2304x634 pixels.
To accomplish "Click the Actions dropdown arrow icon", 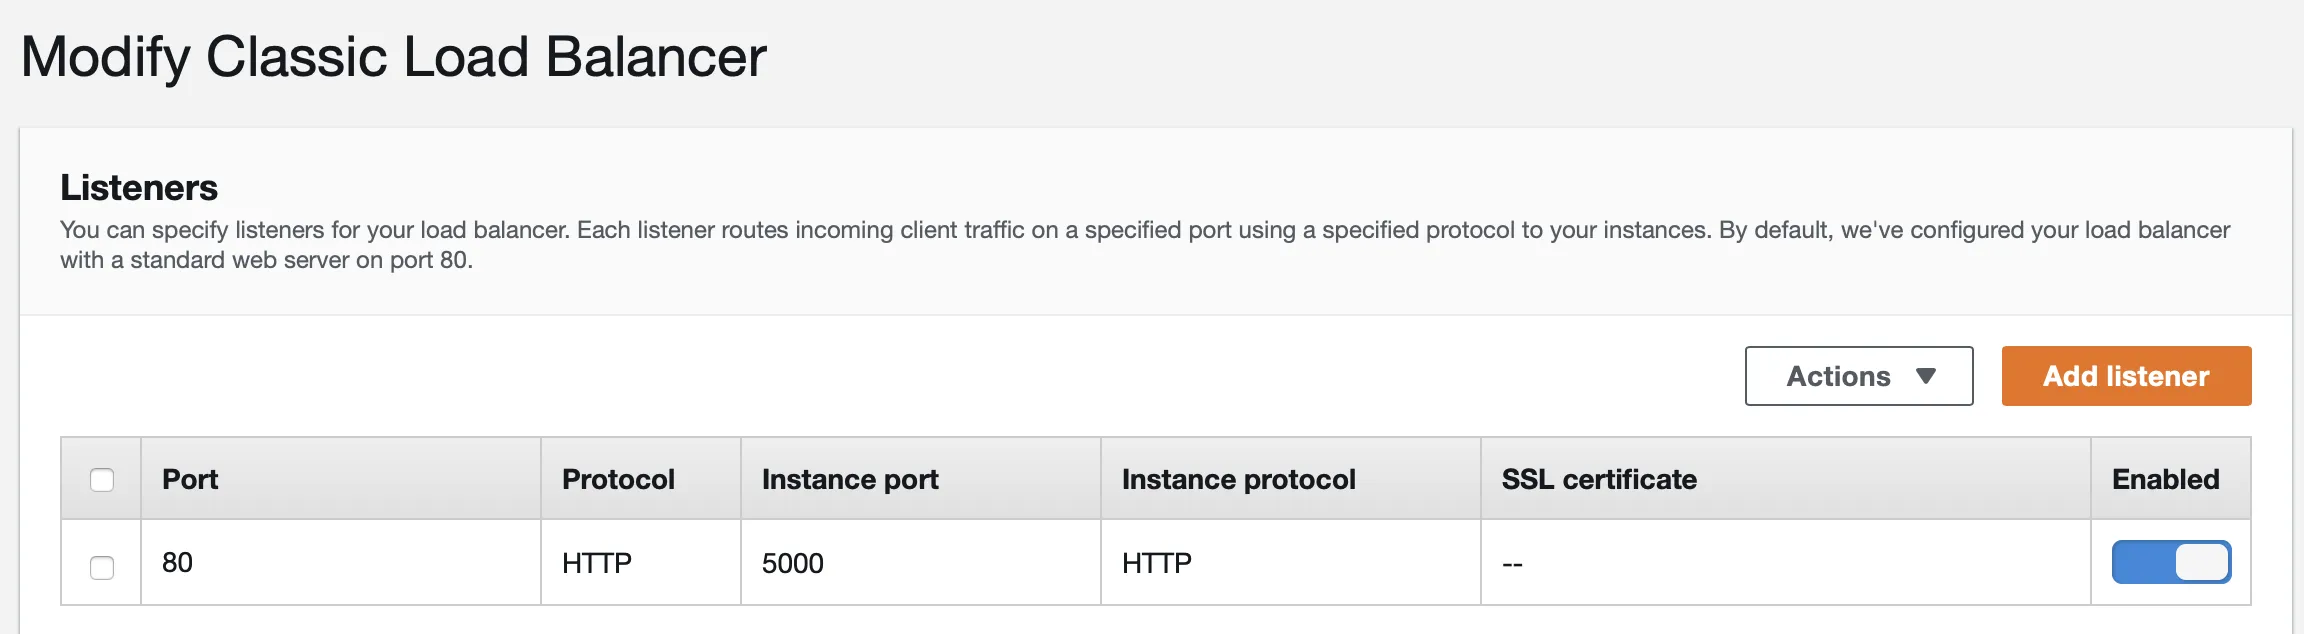I will point(1926,376).
